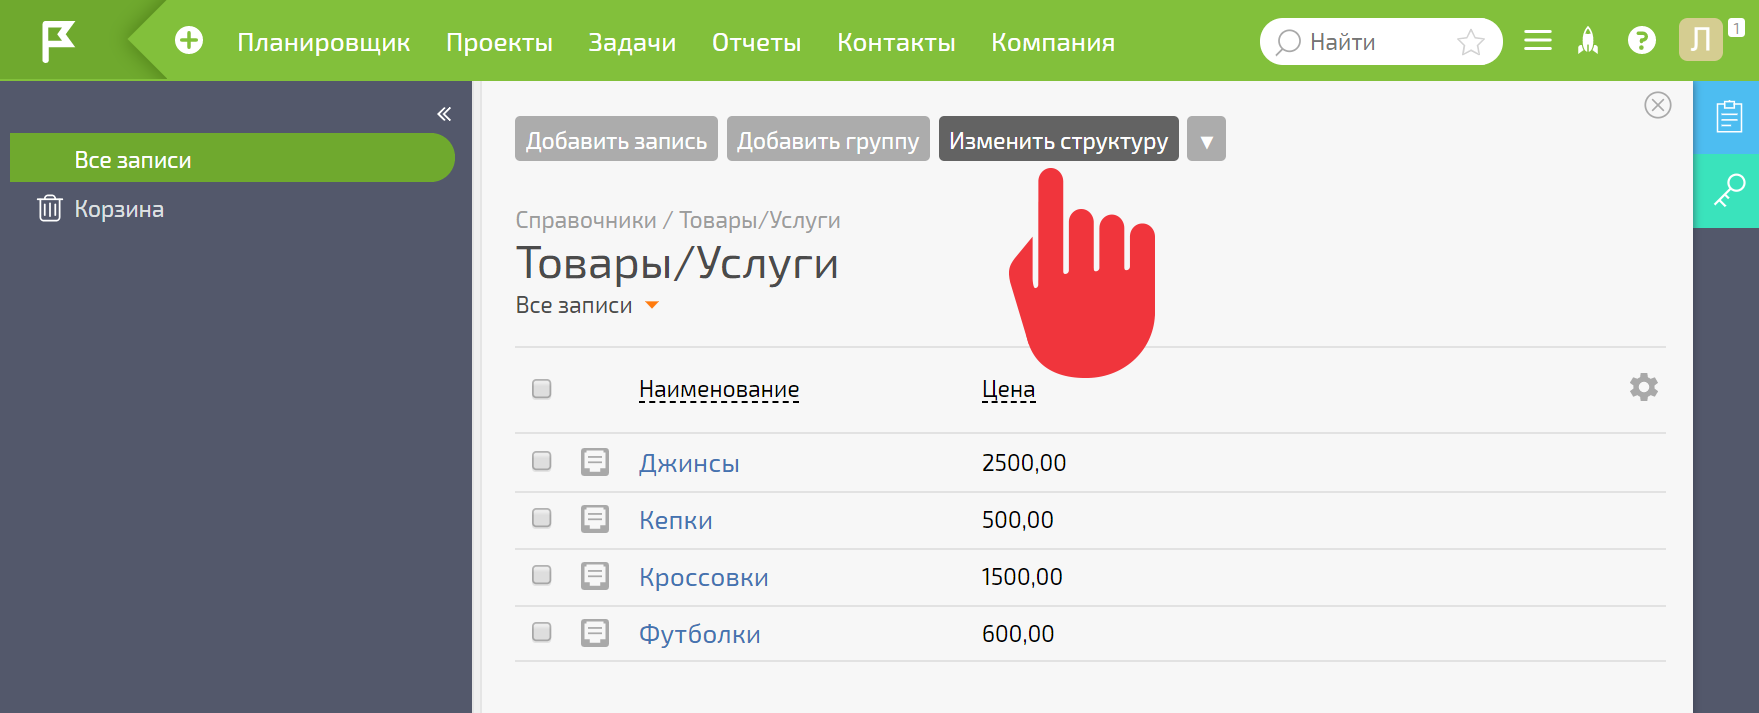
Task: Check the Джинсы row checkbox
Action: tap(542, 461)
